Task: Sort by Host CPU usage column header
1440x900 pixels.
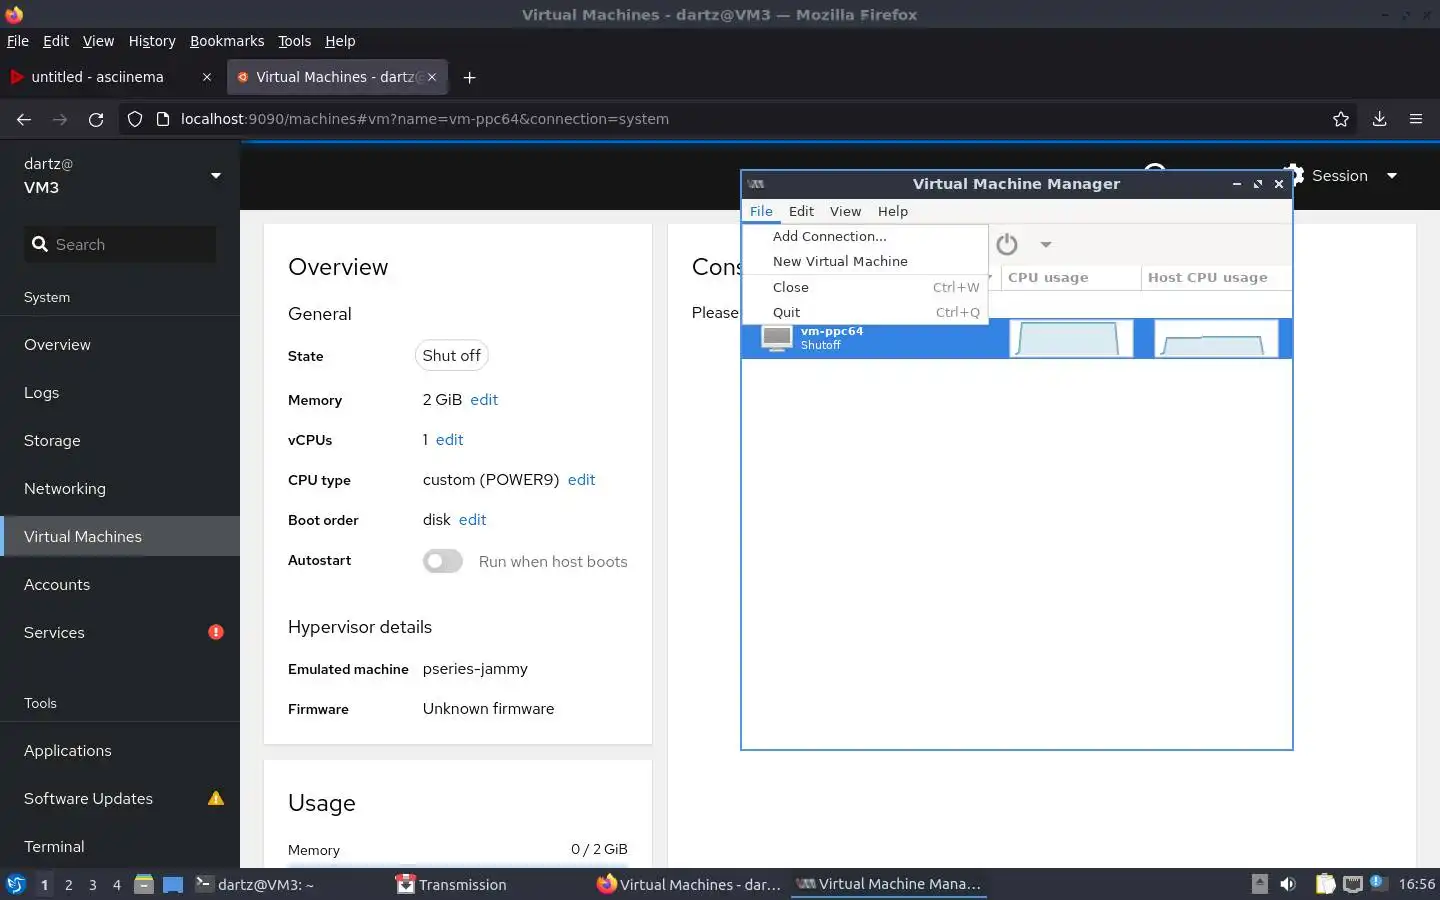Action: point(1215,277)
